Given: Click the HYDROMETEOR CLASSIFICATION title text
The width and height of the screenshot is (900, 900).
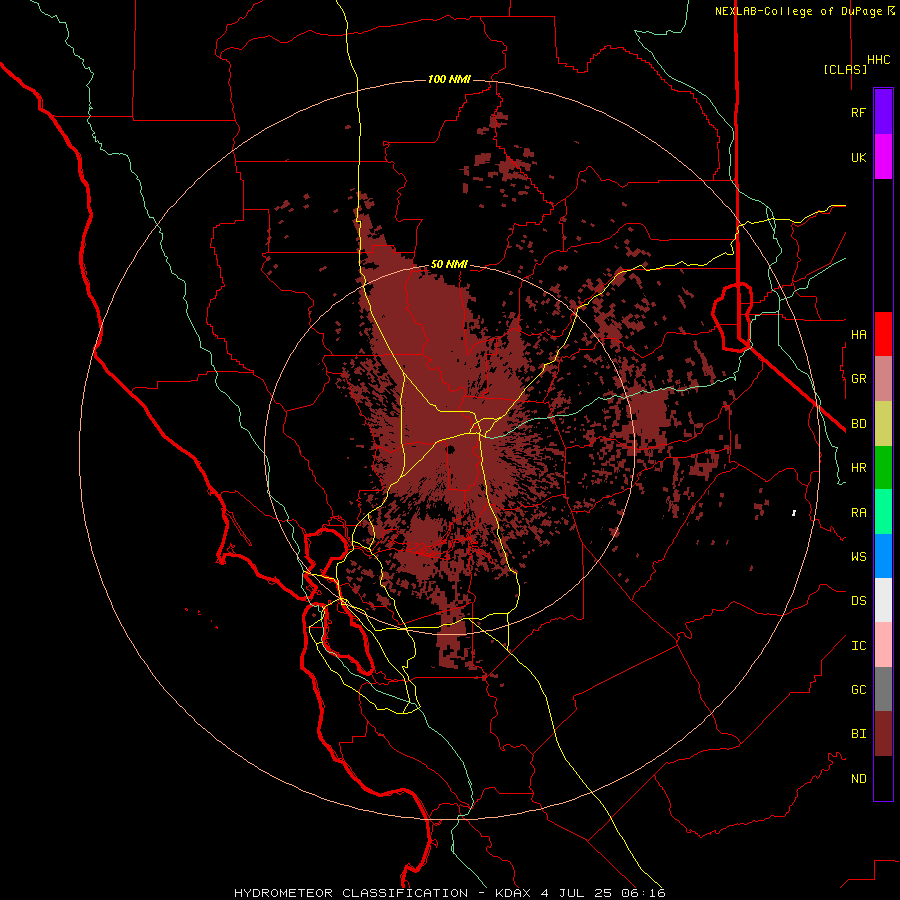Looking at the screenshot, I should pyautogui.click(x=351, y=893).
